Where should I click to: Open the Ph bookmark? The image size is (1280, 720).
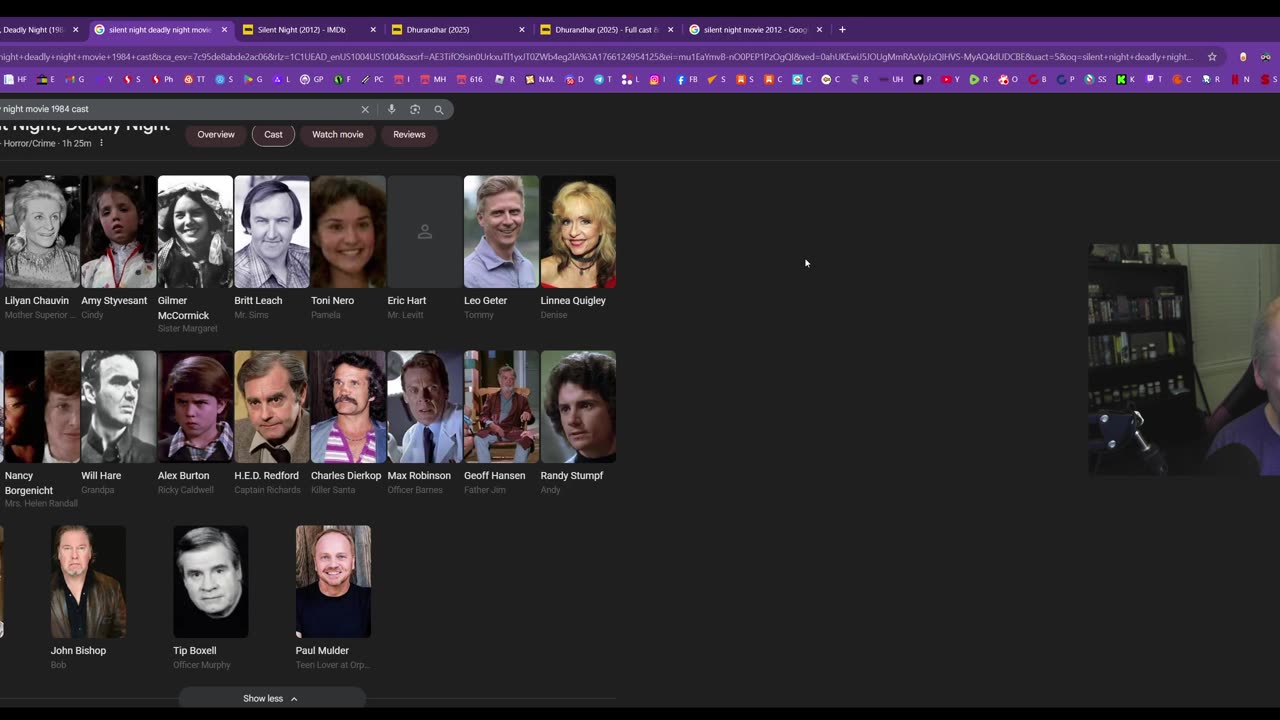(162, 79)
